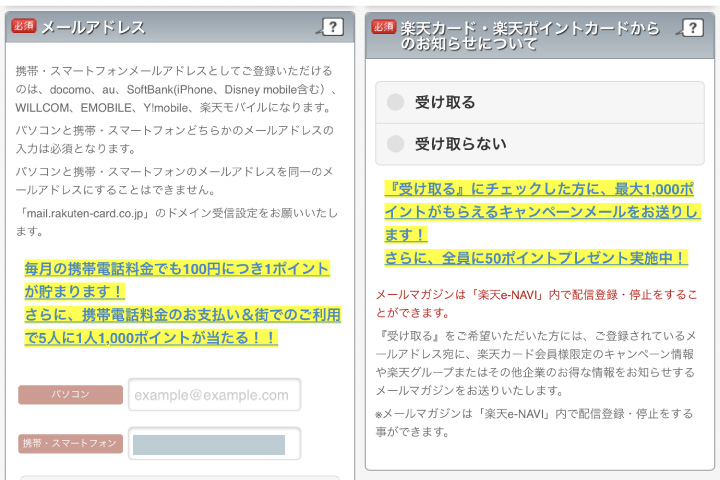Open link さらに、携帯電話料金のお支払い＆街でのご利用

[x=183, y=326]
